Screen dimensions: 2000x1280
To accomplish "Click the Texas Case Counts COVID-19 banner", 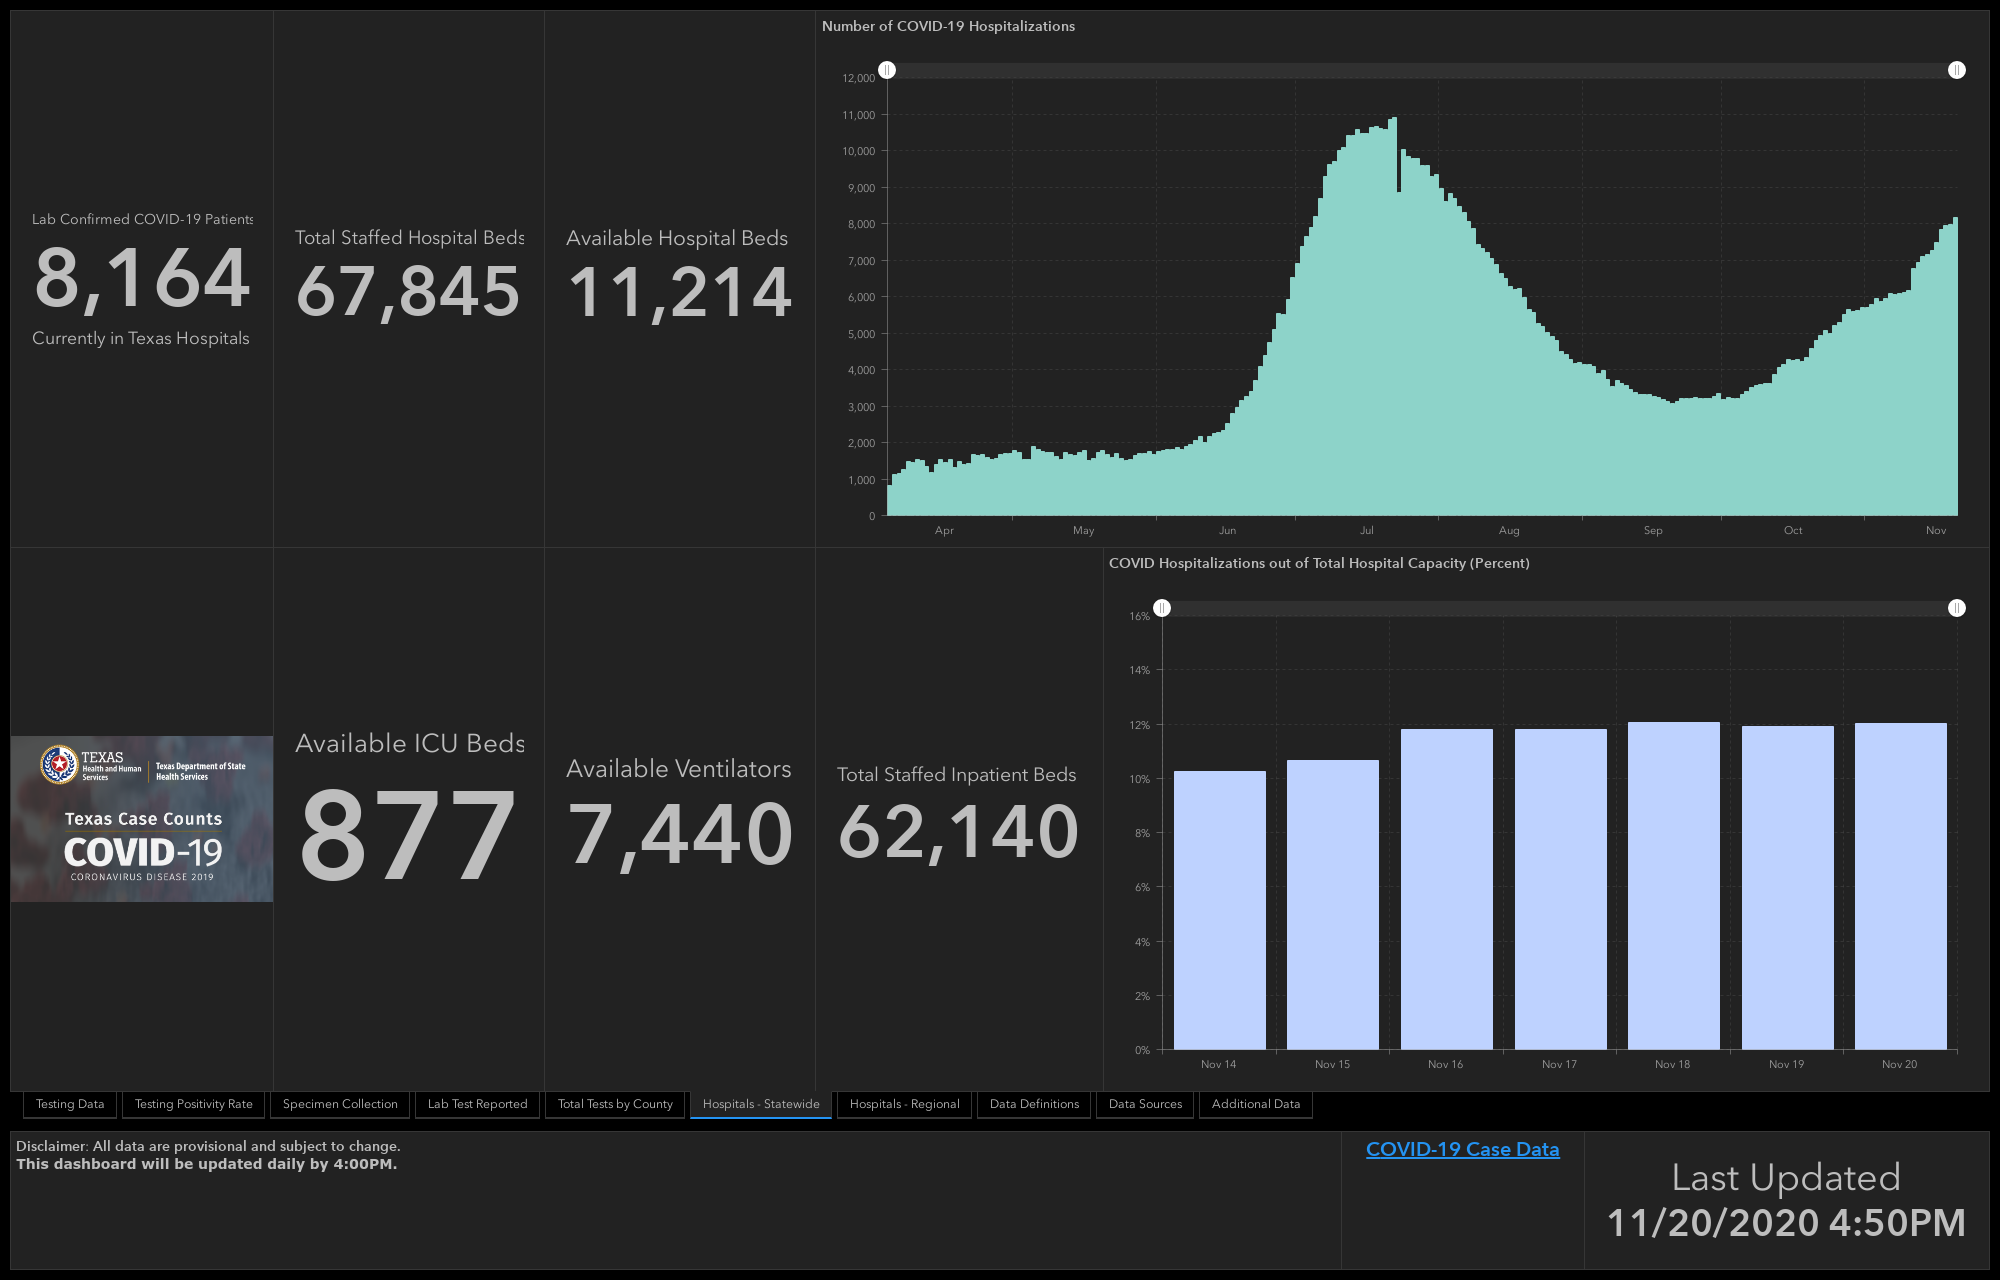I will 142,819.
